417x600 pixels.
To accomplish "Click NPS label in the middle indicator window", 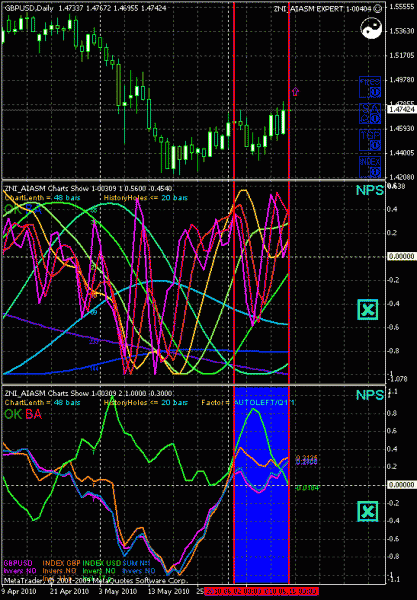I will [x=370, y=190].
